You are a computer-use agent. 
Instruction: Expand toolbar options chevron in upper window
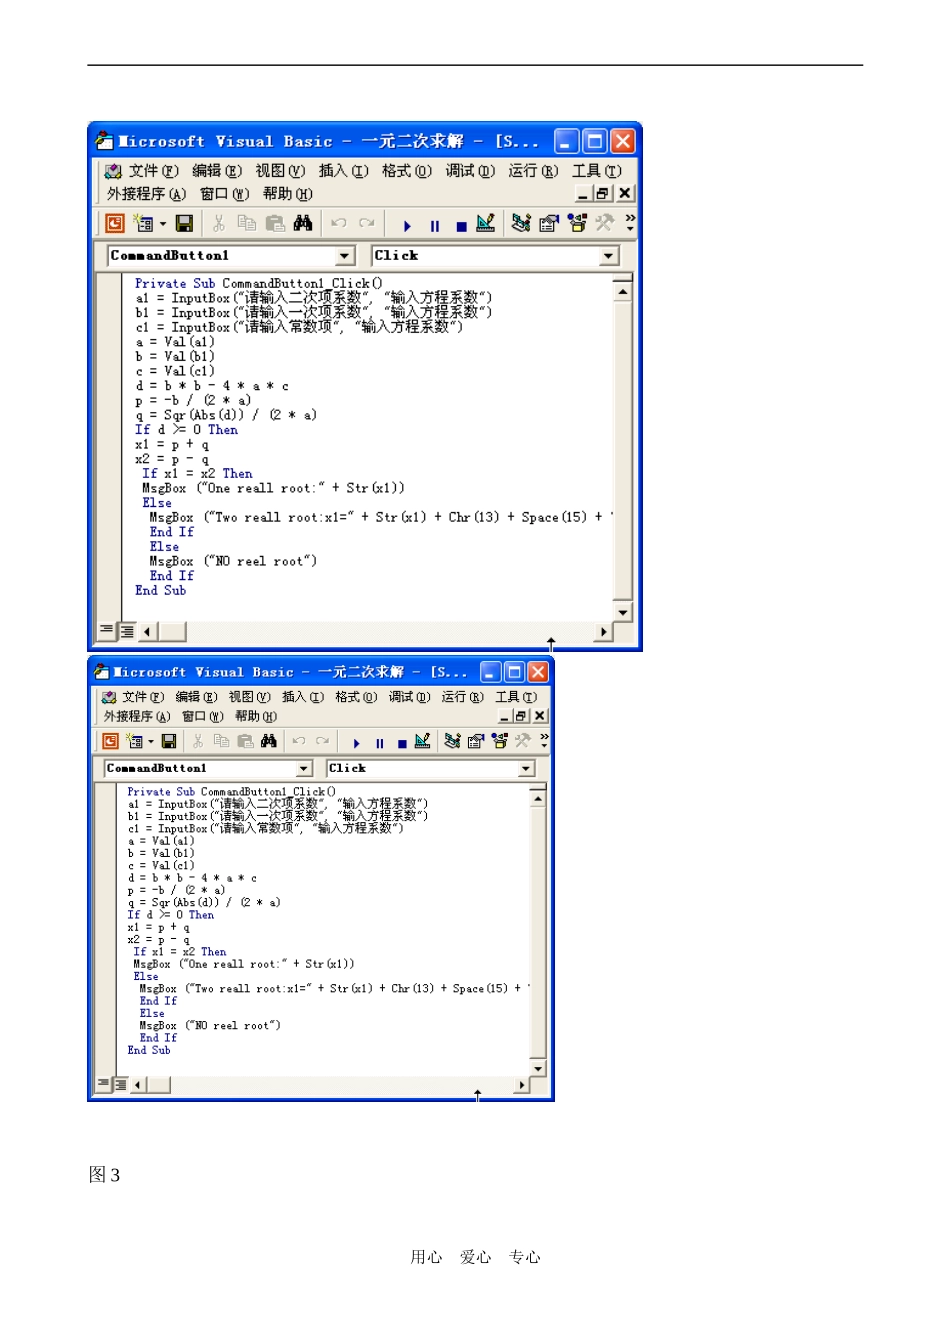630,223
